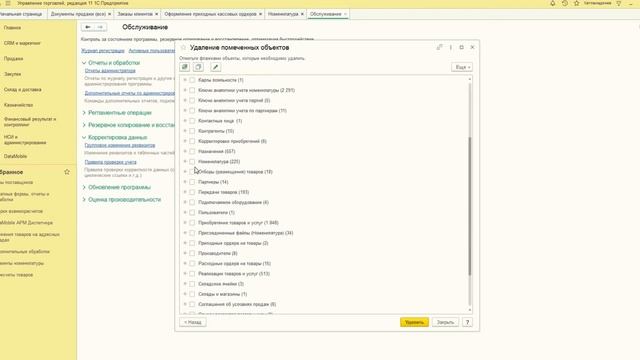Tick the Пользователи (1) checkbox

[x=192, y=213]
